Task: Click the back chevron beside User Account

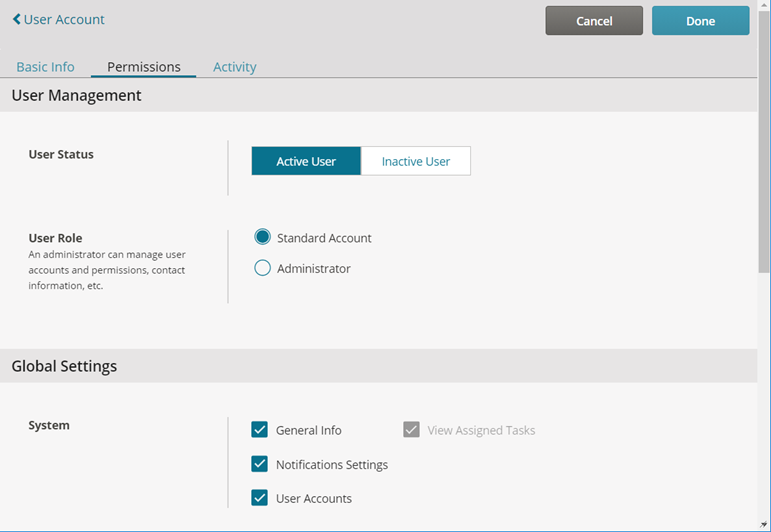Action: pyautogui.click(x=17, y=19)
